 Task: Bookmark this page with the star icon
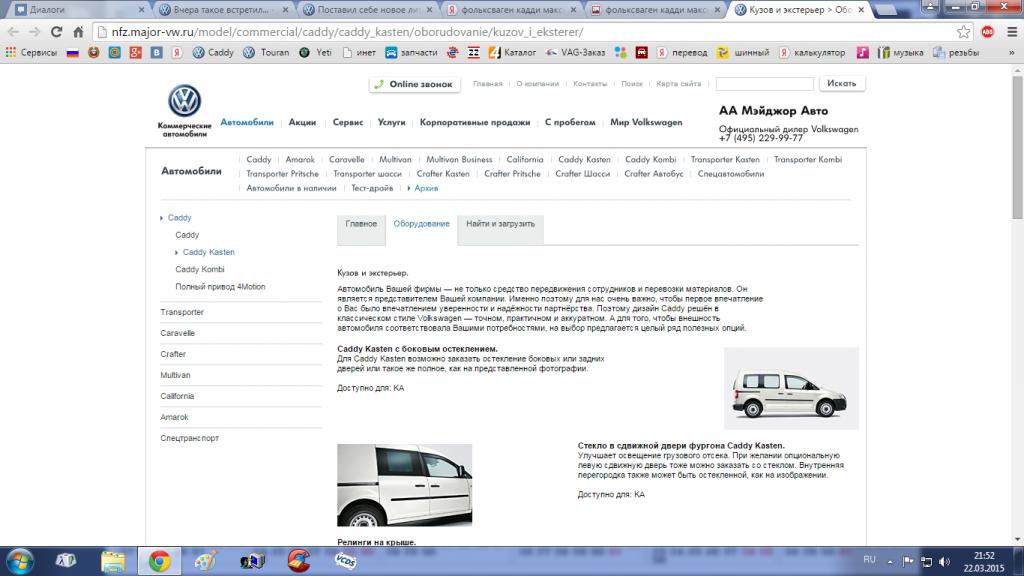[x=963, y=31]
